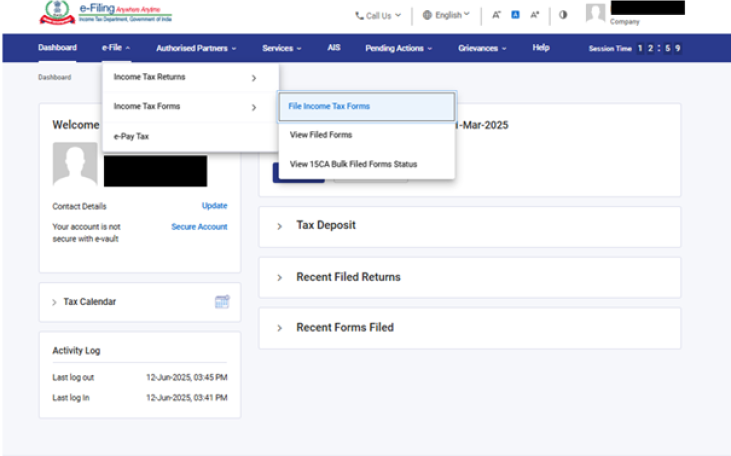The height and width of the screenshot is (456, 731).
Task: Click the Update contact details link
Action: click(x=214, y=206)
